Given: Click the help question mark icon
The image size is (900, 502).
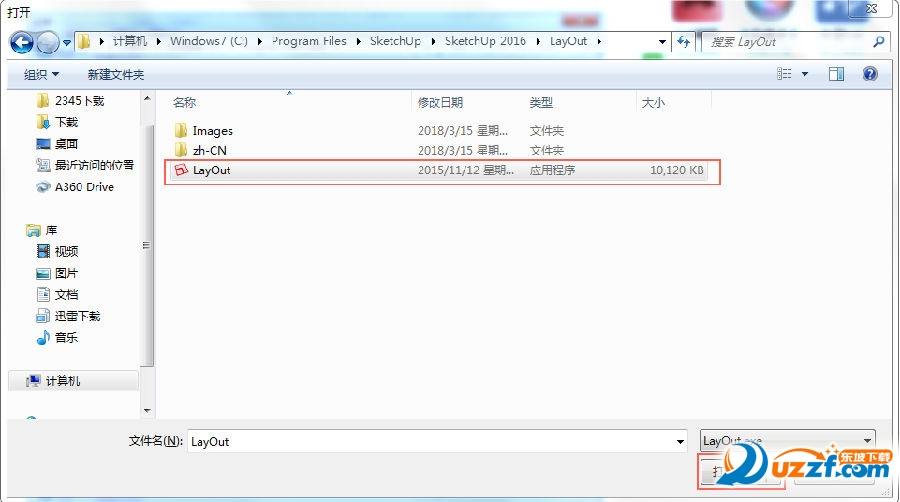Looking at the screenshot, I should (x=870, y=74).
